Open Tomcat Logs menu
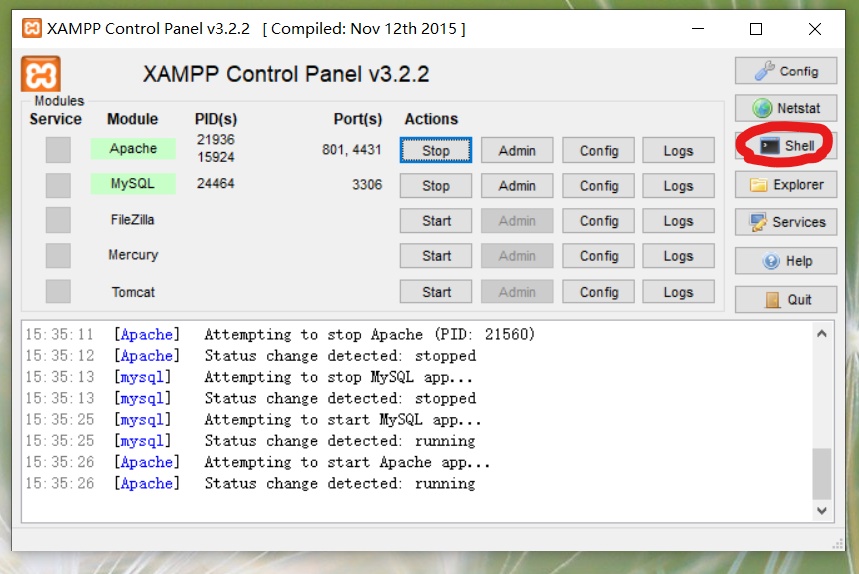This screenshot has width=859, height=574. click(678, 292)
